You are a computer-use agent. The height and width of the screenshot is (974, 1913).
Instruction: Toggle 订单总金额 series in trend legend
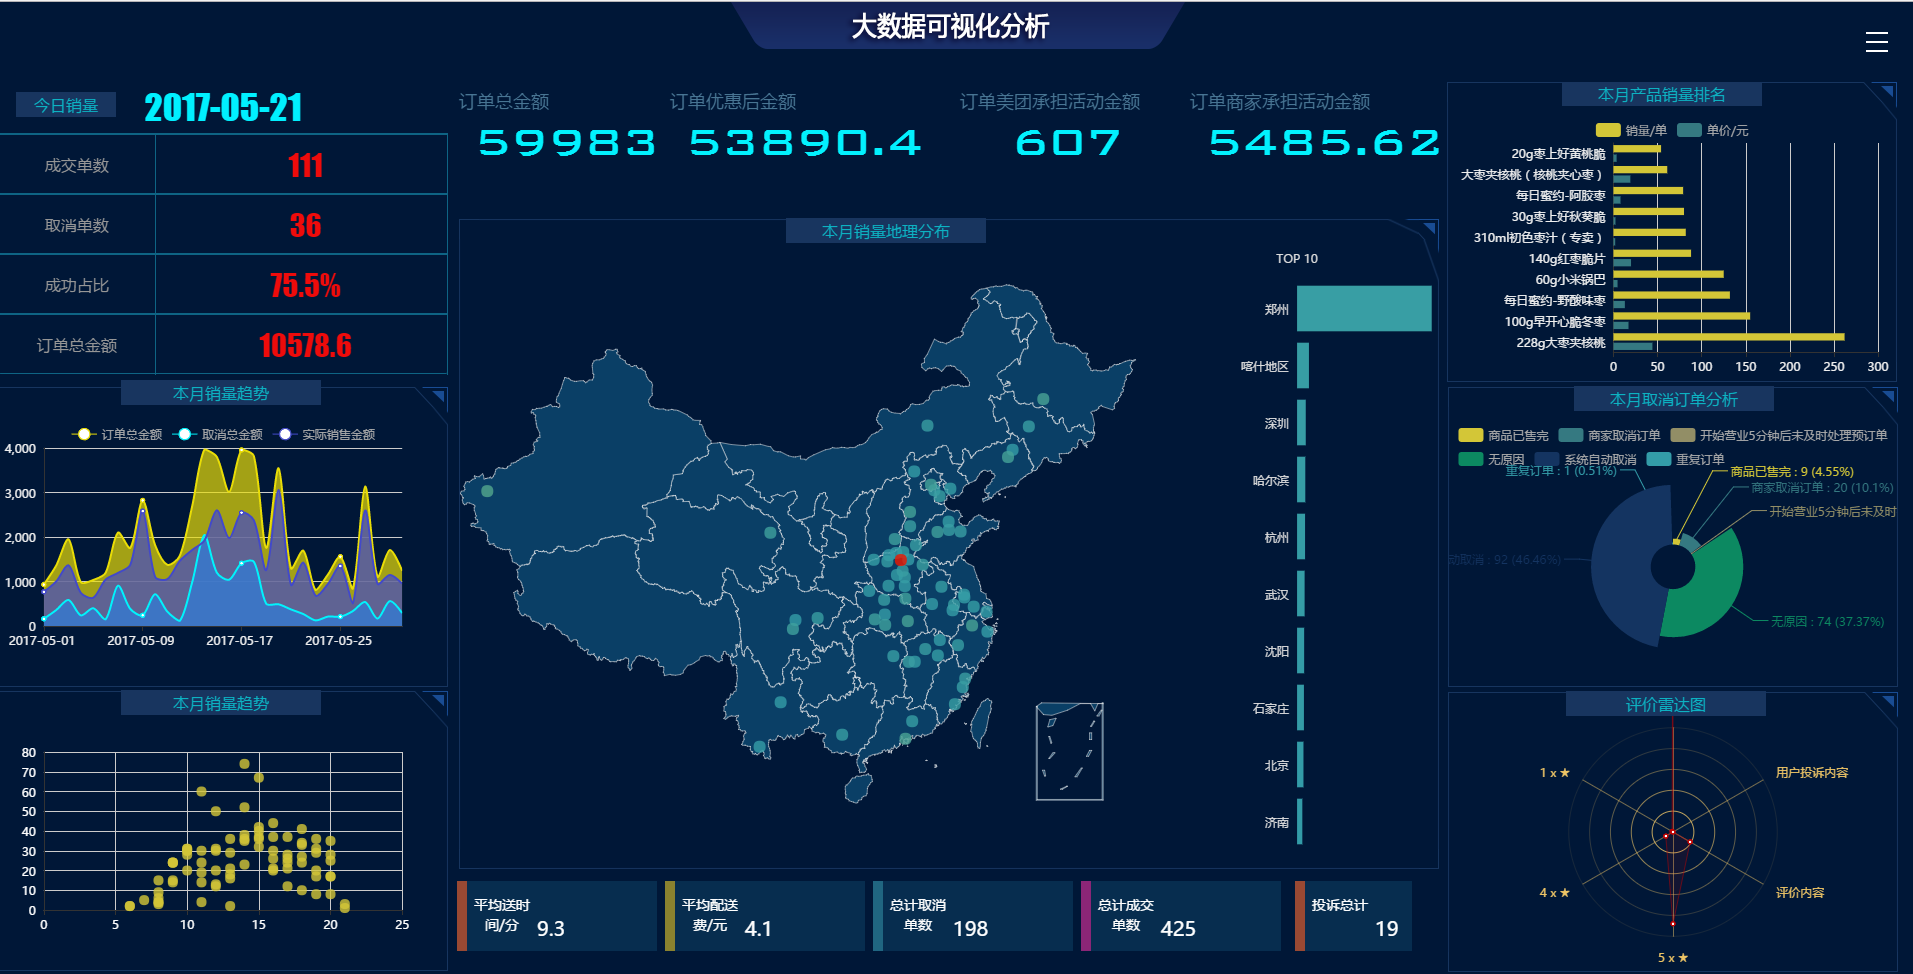pos(118,434)
